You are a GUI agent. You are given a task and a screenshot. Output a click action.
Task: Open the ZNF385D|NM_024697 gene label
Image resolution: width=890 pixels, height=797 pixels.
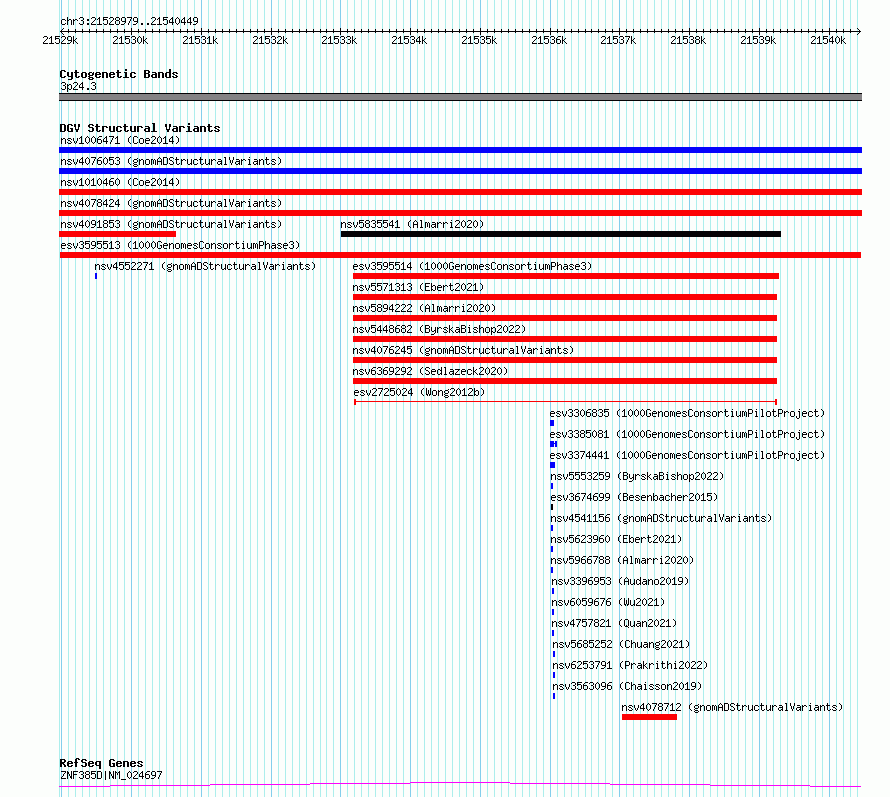(x=111, y=775)
